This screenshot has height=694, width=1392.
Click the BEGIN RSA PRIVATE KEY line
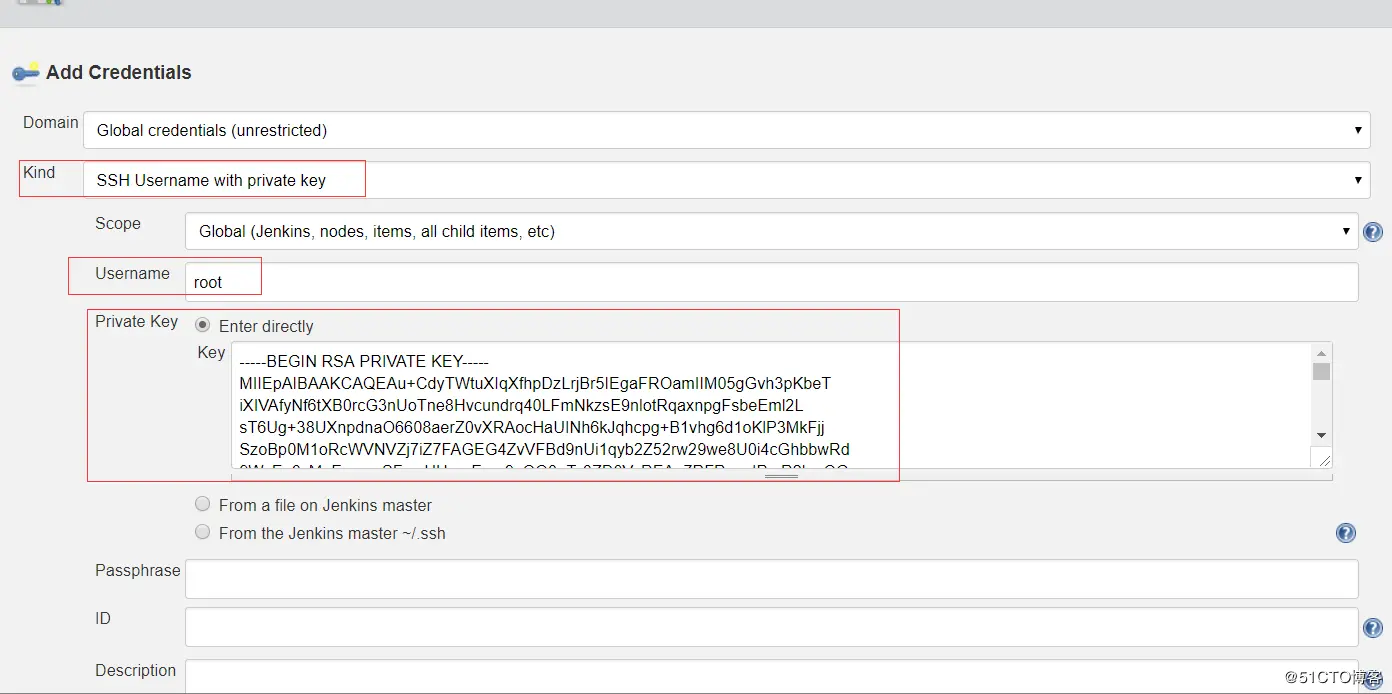click(364, 361)
